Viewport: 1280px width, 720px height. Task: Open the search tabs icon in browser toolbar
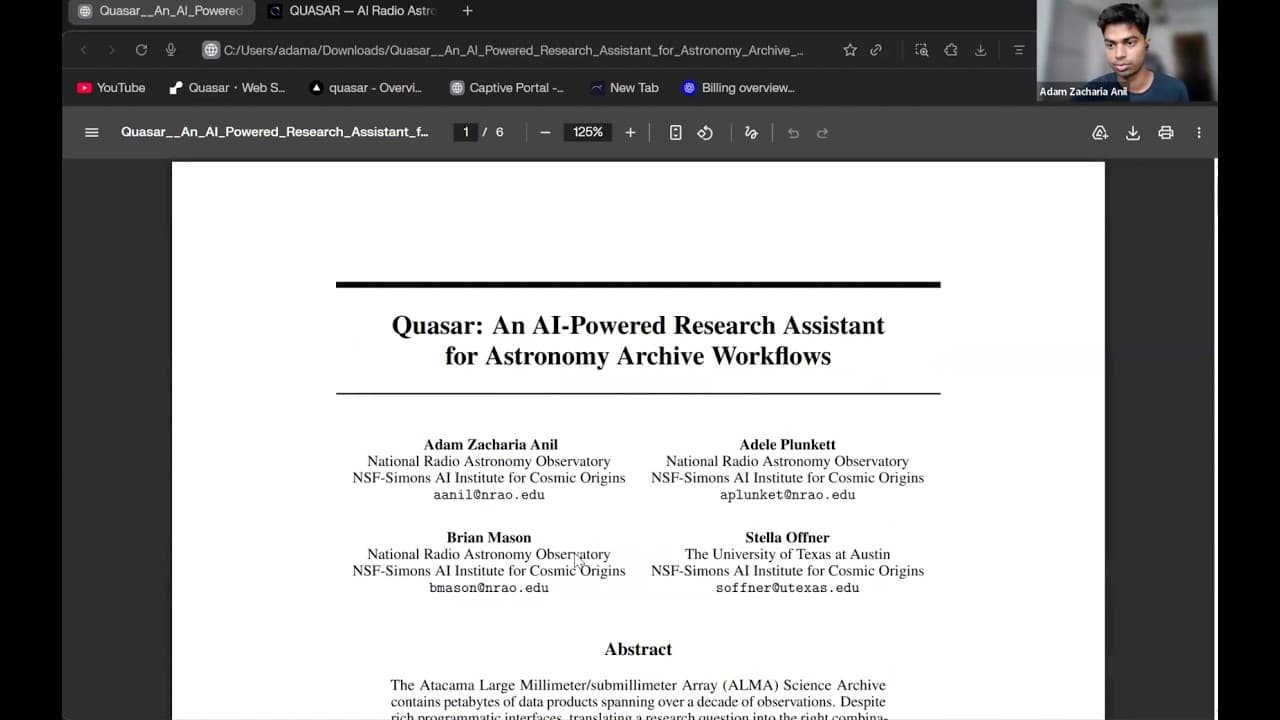point(922,50)
